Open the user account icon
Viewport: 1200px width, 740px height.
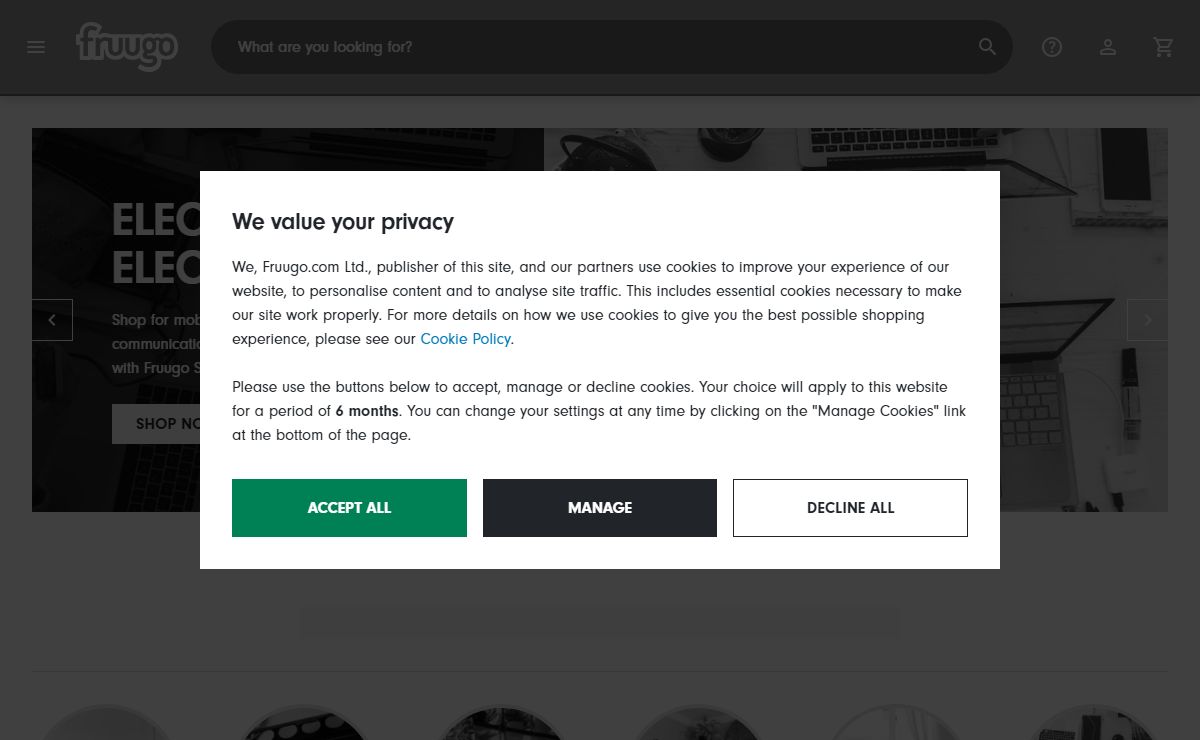click(1107, 47)
